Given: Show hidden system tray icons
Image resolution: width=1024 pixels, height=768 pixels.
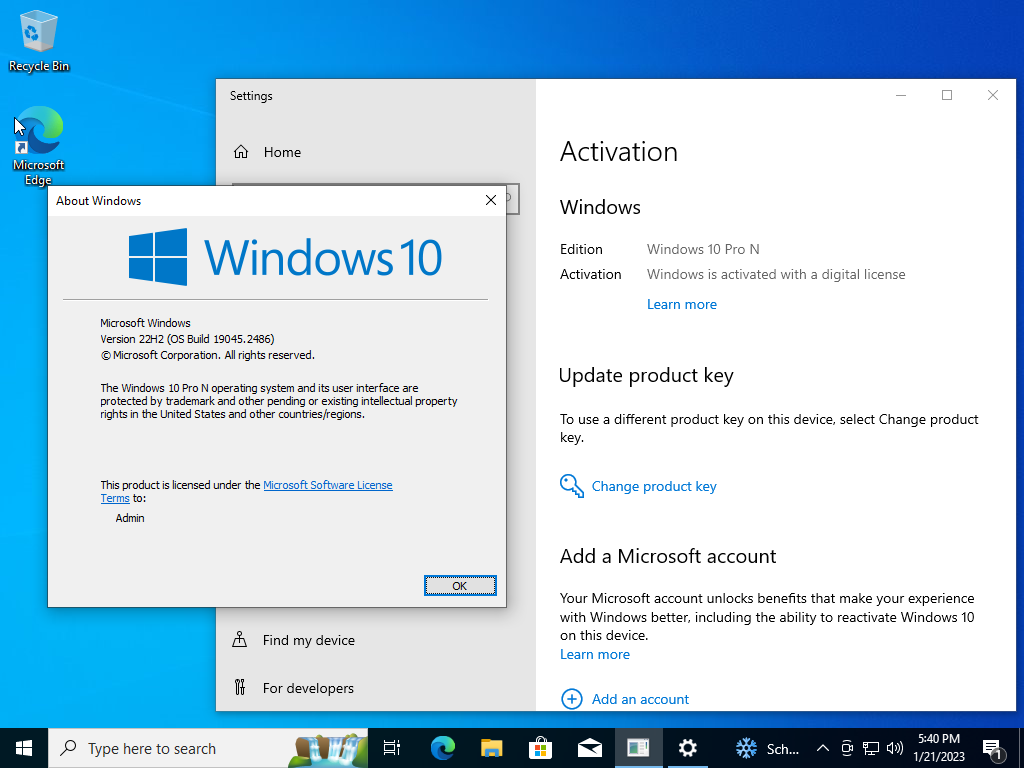Looking at the screenshot, I should [823, 748].
